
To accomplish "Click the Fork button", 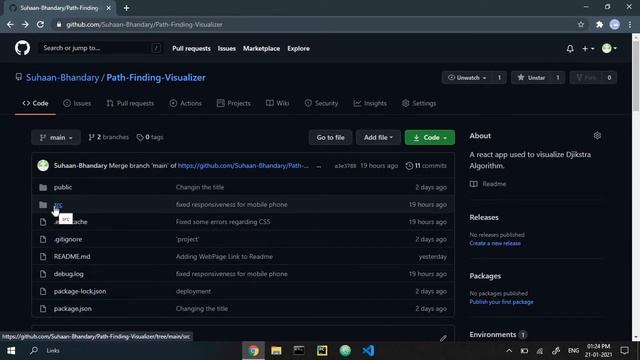I will tap(586, 78).
